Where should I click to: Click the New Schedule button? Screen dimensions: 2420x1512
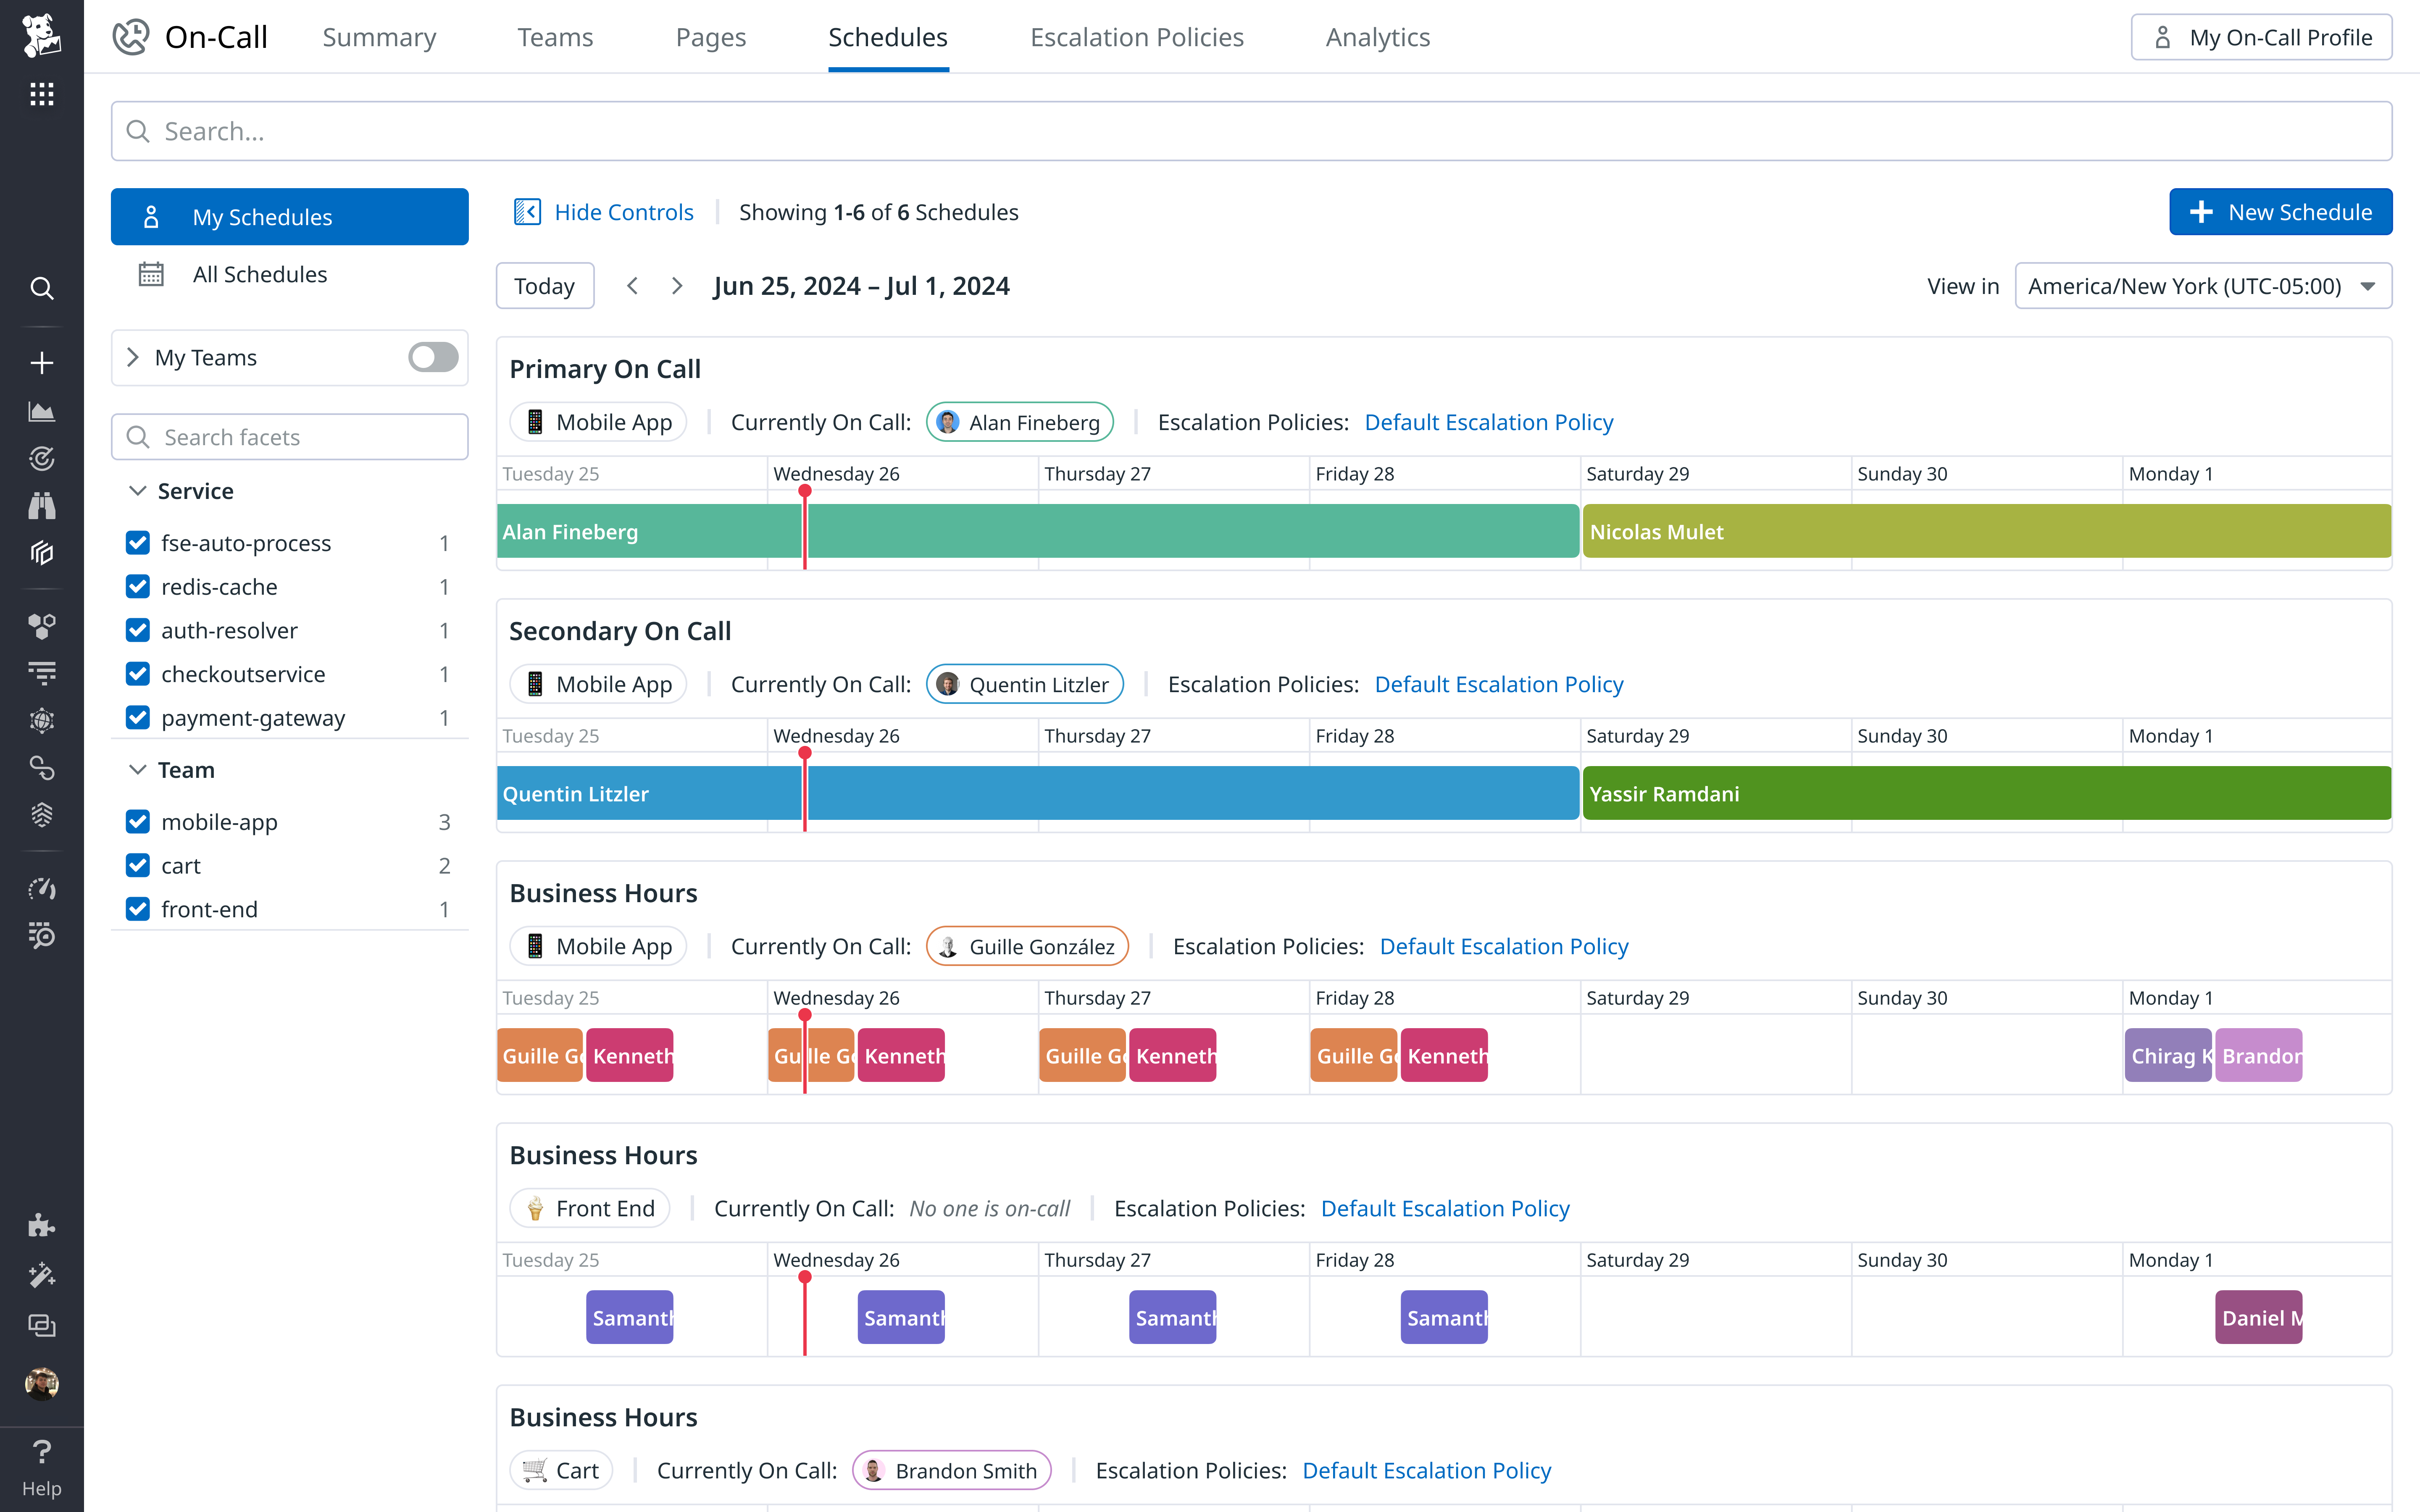pos(2280,212)
